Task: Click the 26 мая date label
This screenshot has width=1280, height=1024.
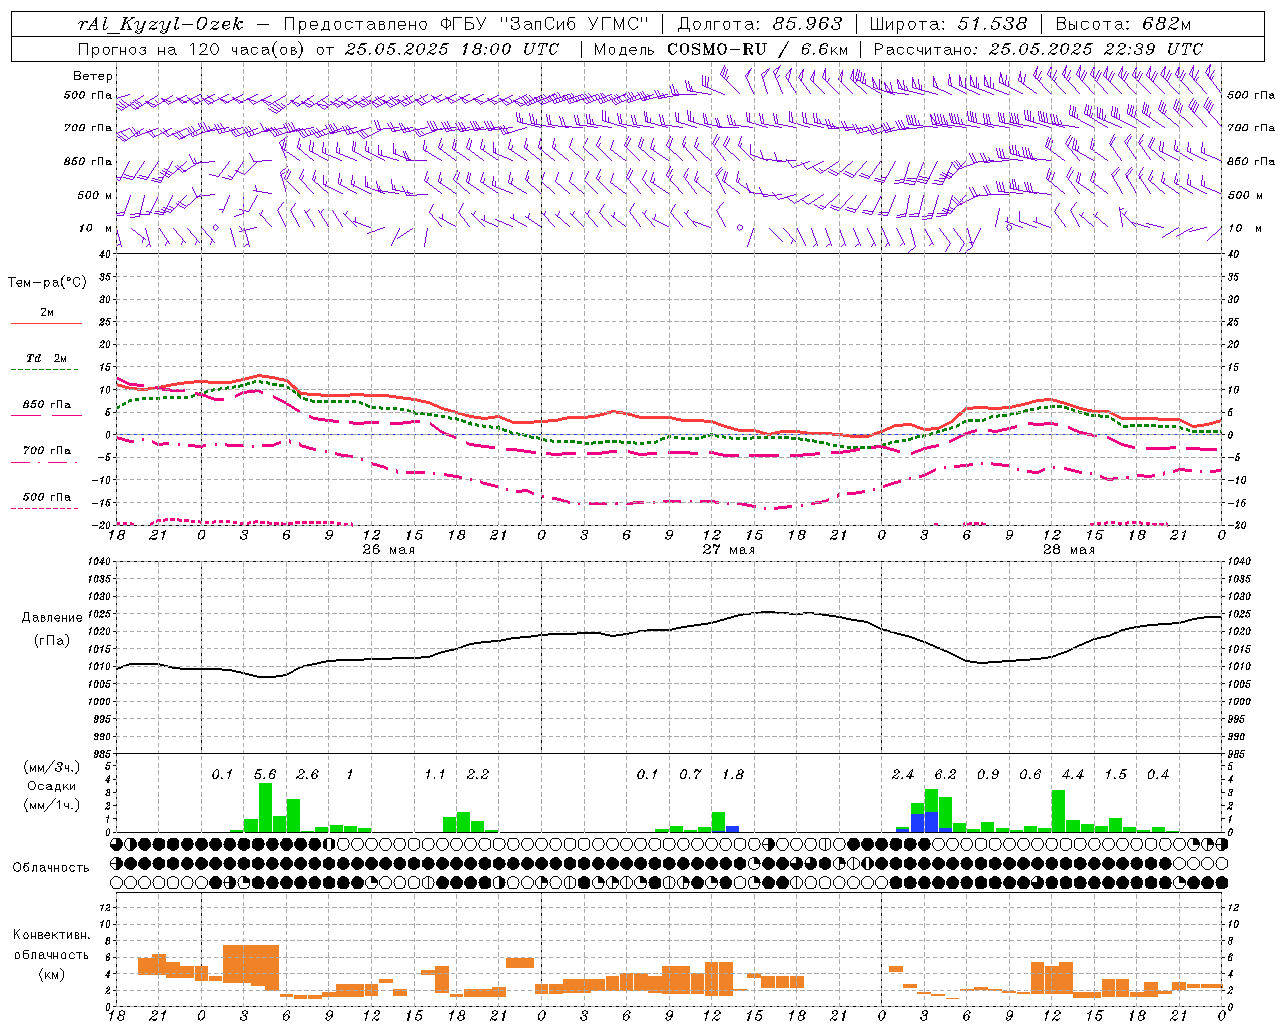Action: click(x=389, y=550)
